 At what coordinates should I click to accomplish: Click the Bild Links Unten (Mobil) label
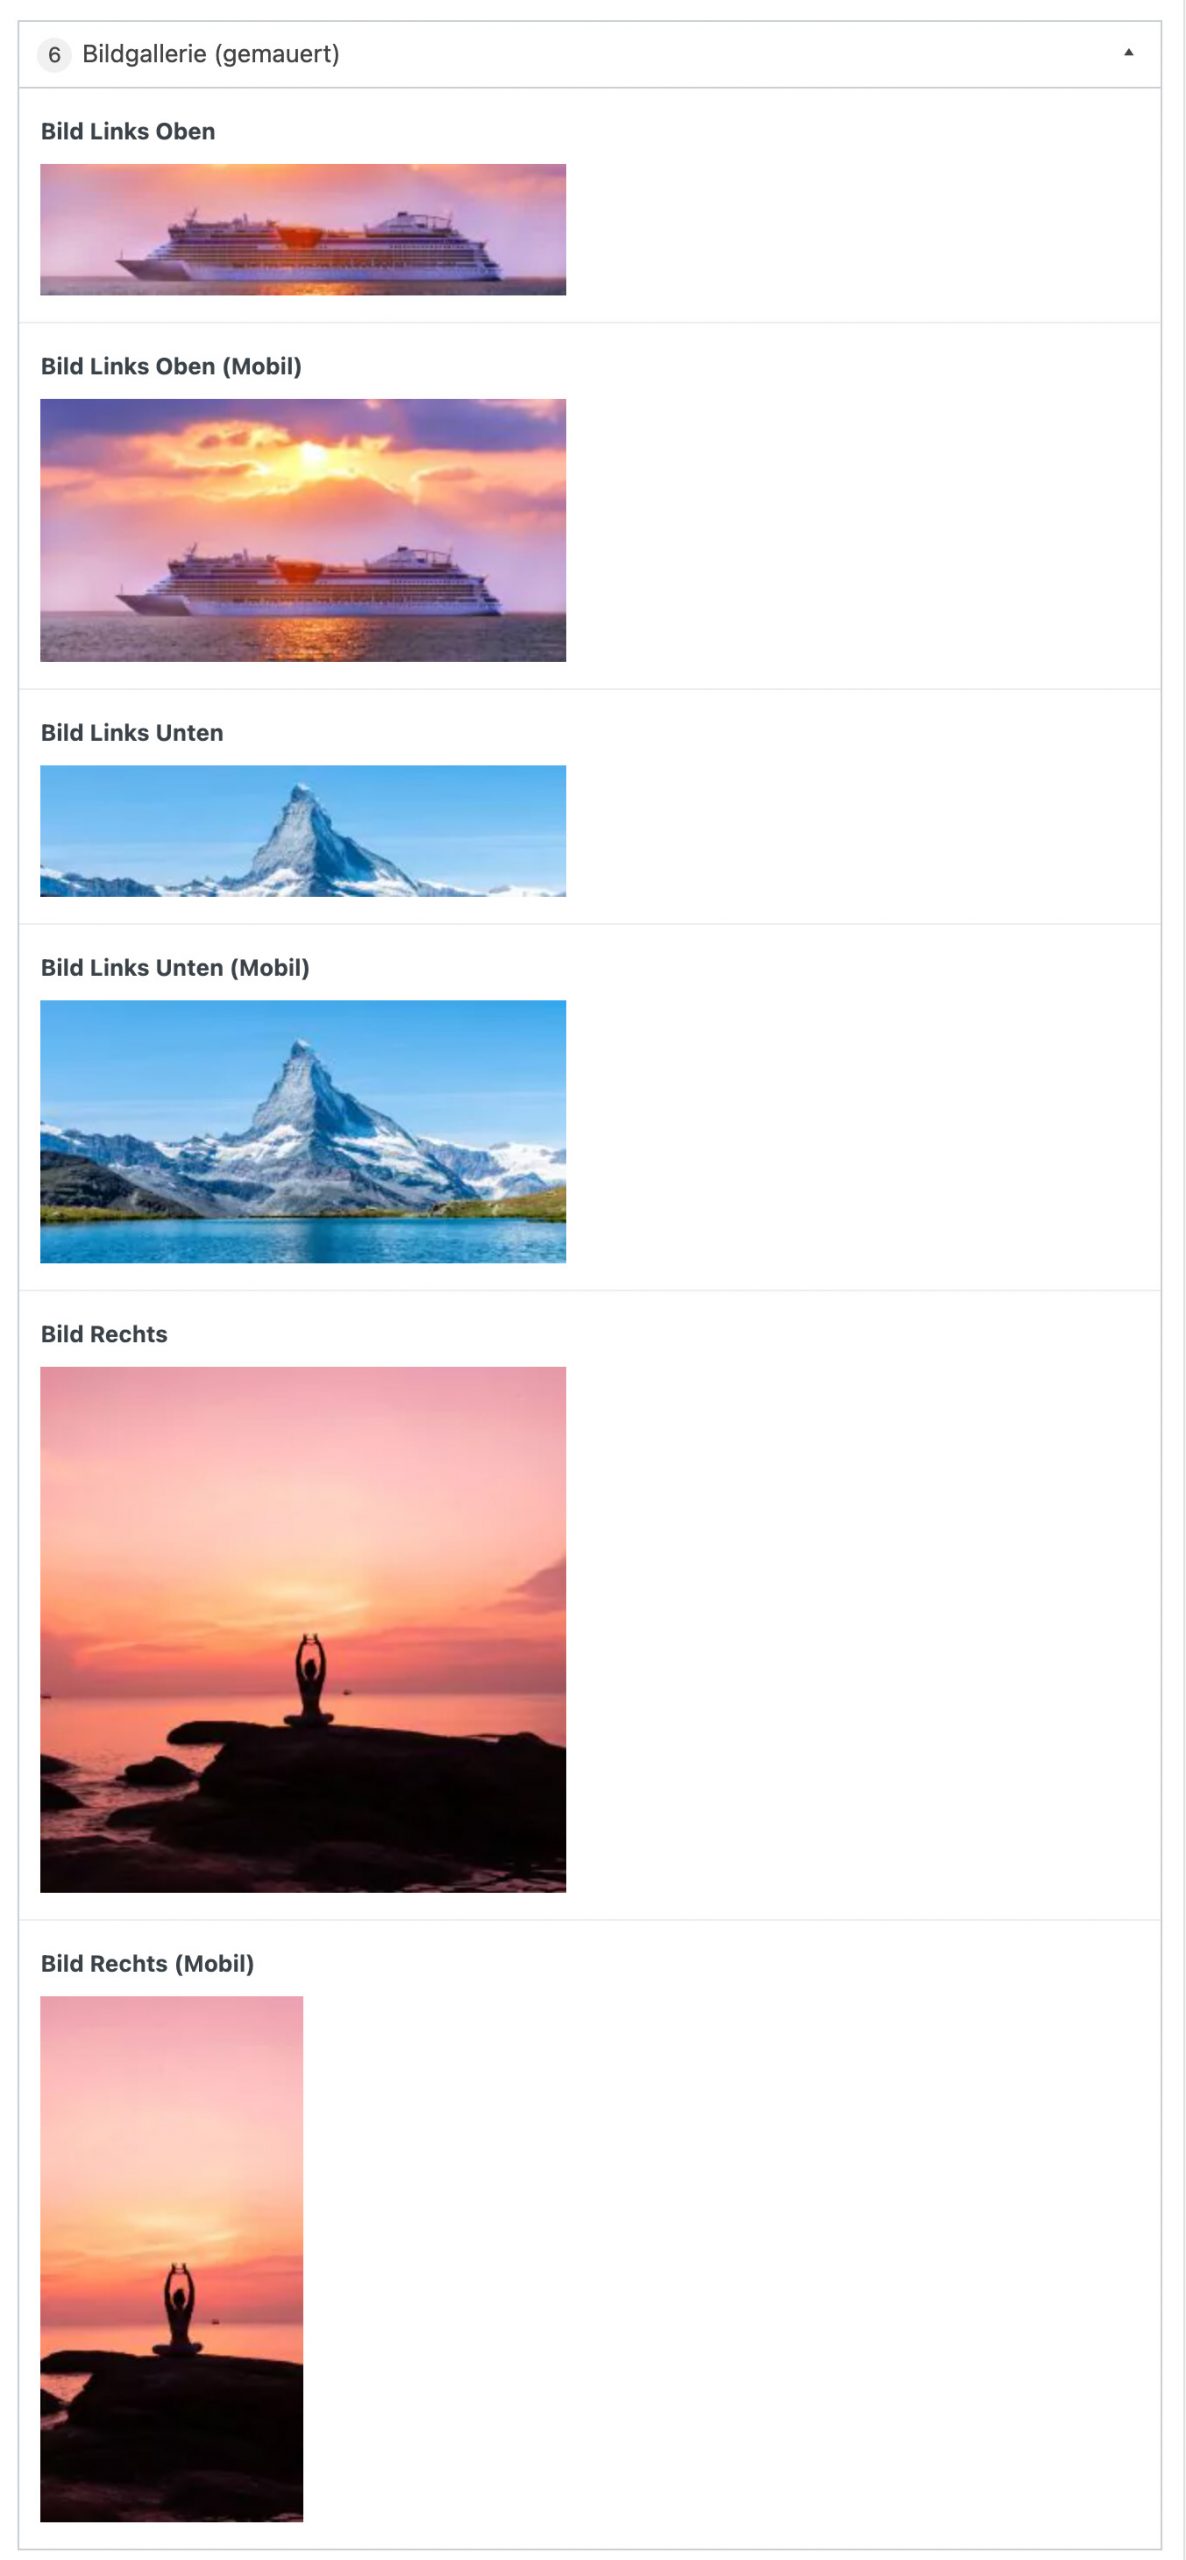pyautogui.click(x=175, y=967)
